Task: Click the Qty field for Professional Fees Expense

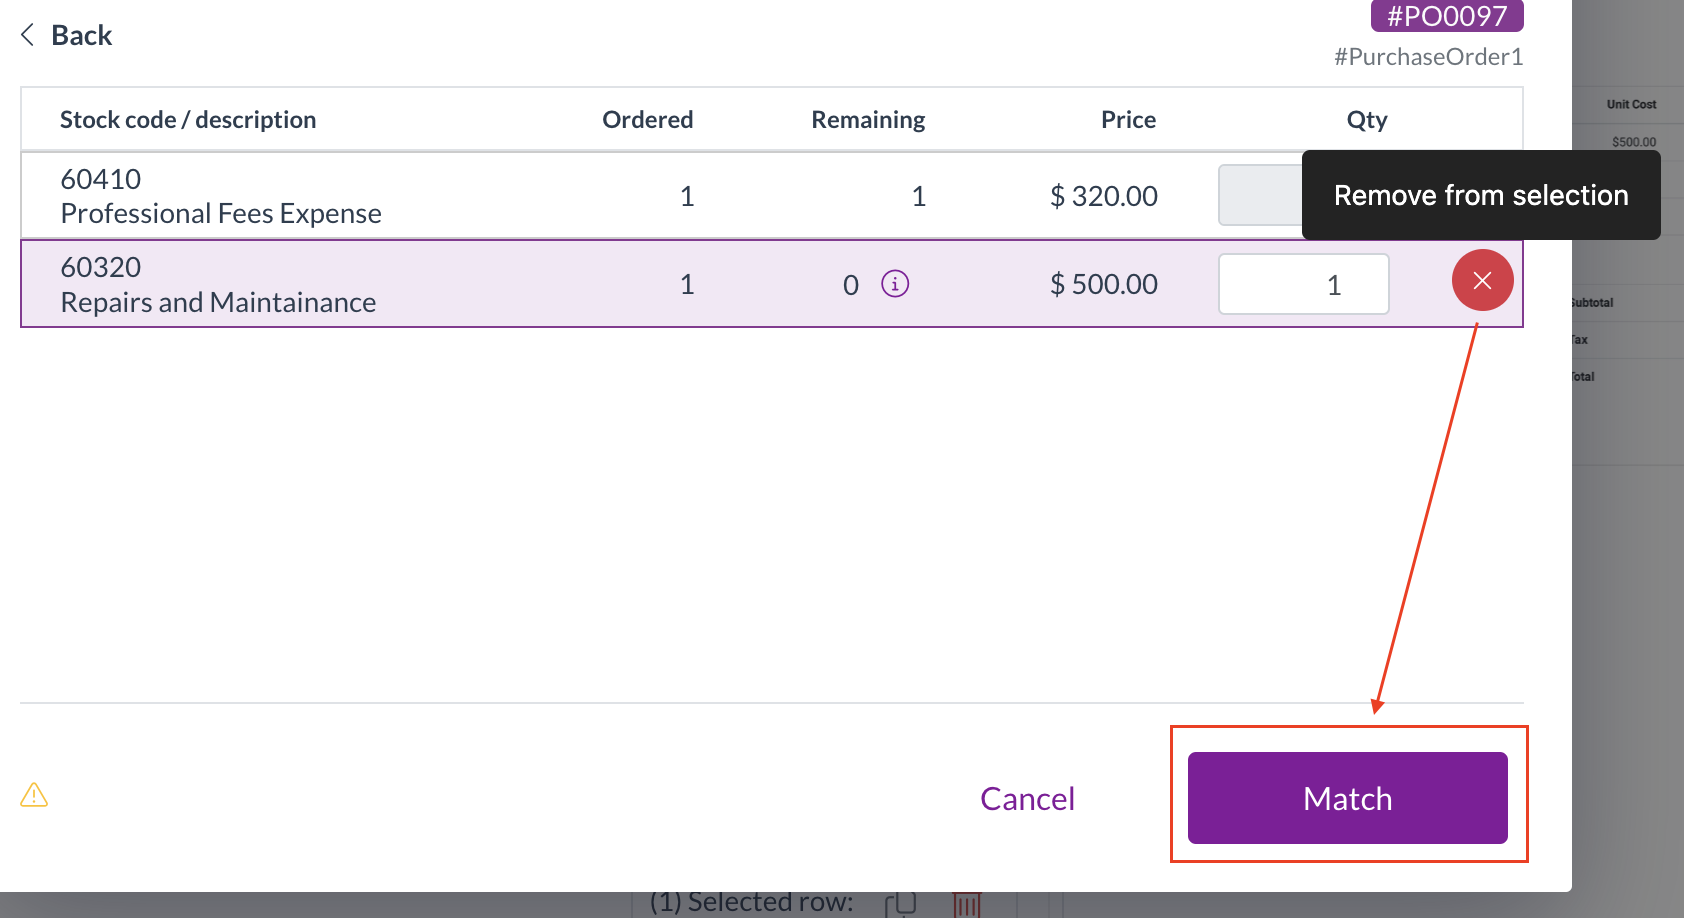Action: tap(1260, 195)
